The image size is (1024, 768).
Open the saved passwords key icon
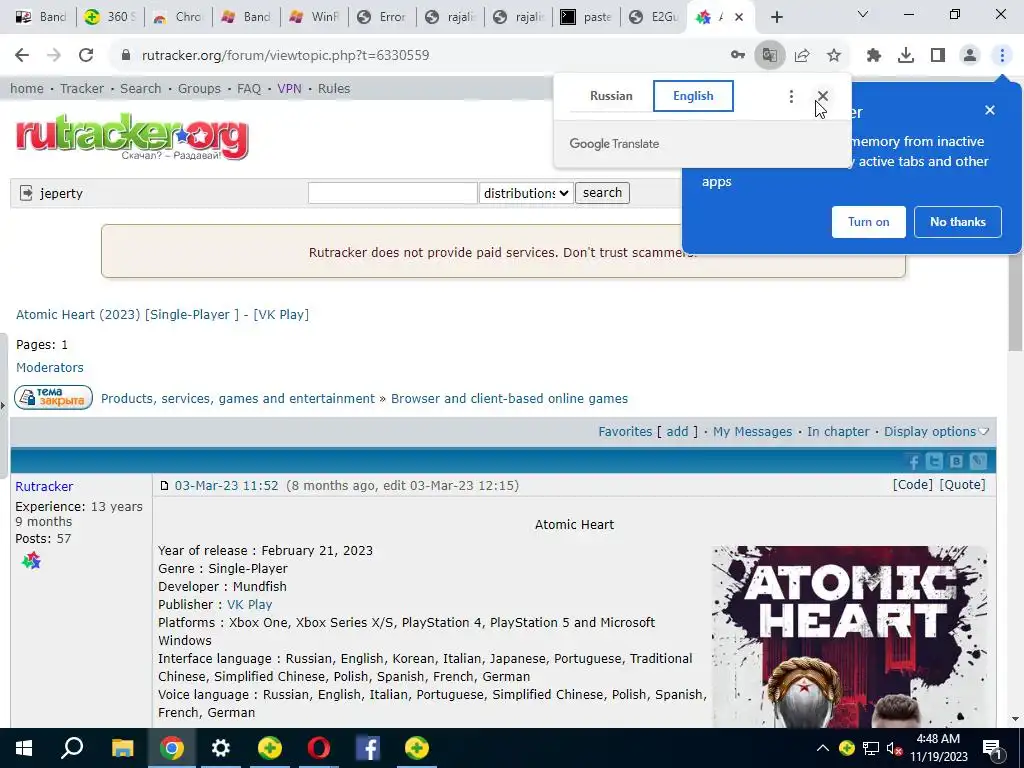coord(738,56)
